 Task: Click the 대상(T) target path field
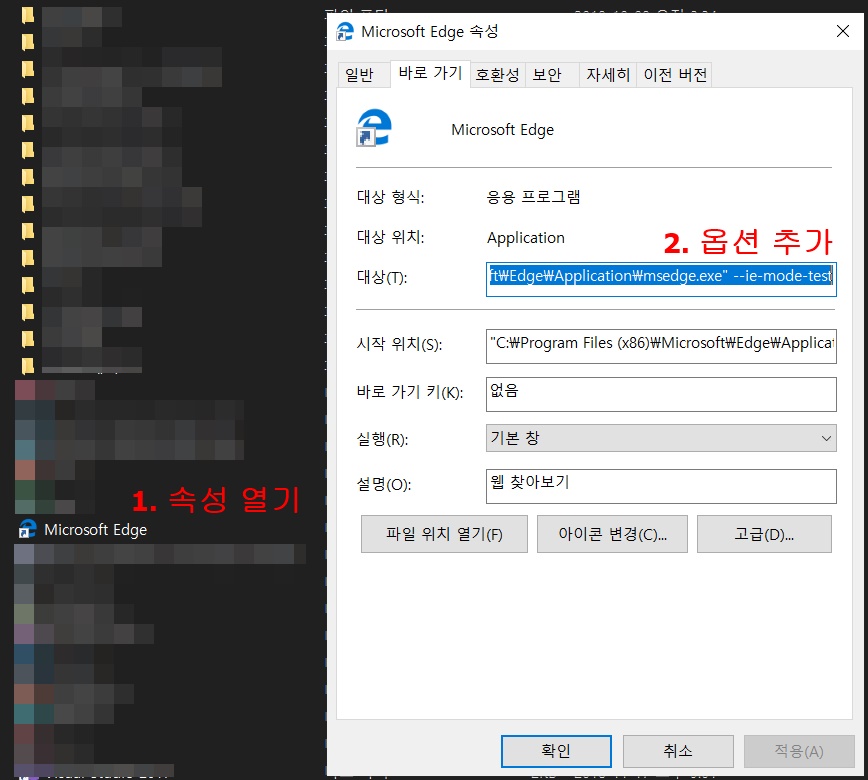tap(661, 279)
